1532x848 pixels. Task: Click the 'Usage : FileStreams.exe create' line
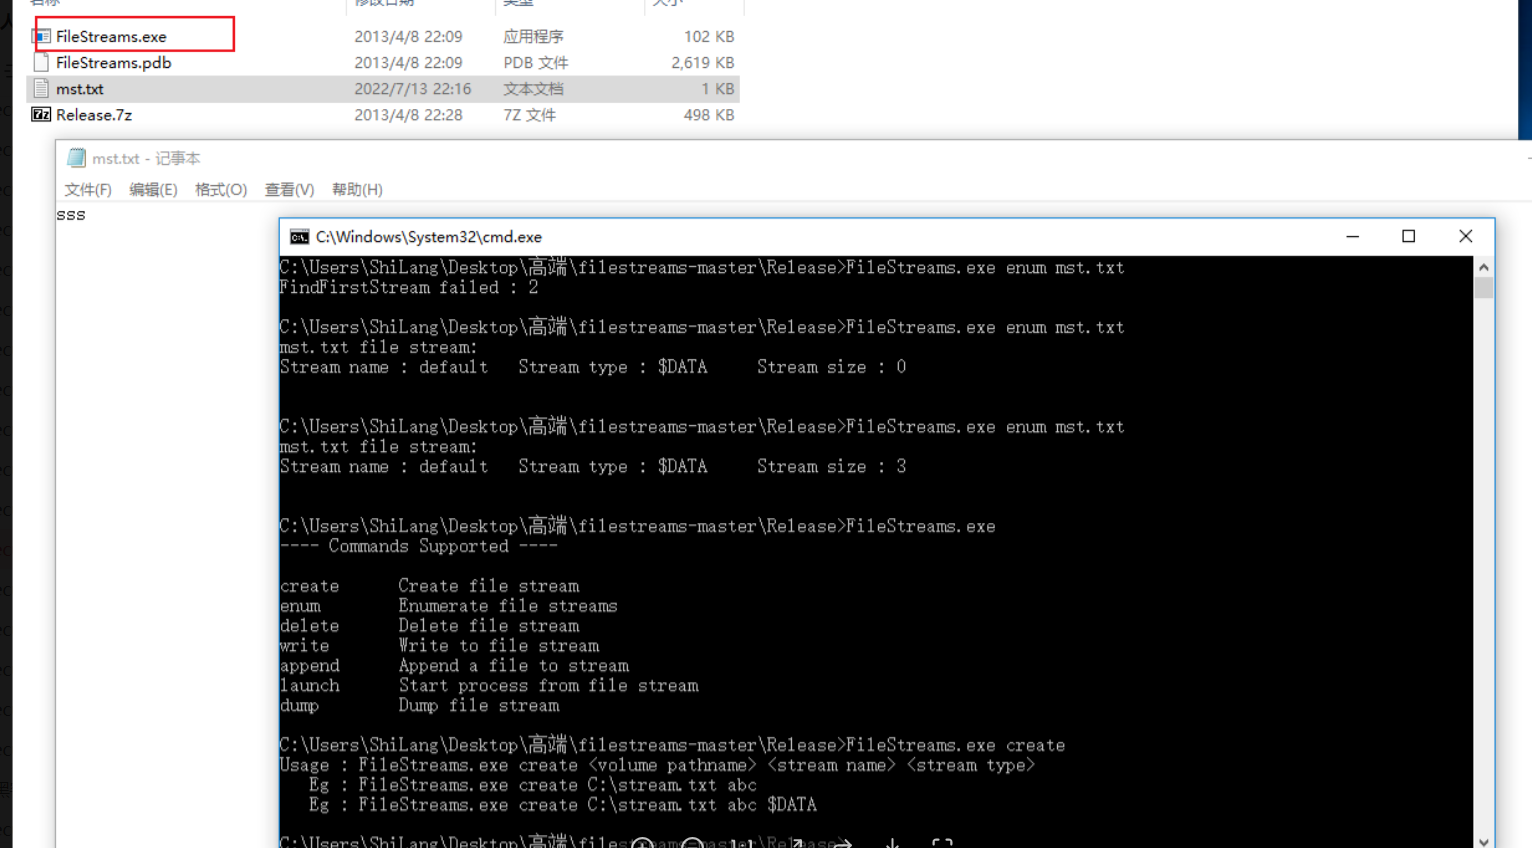(657, 765)
